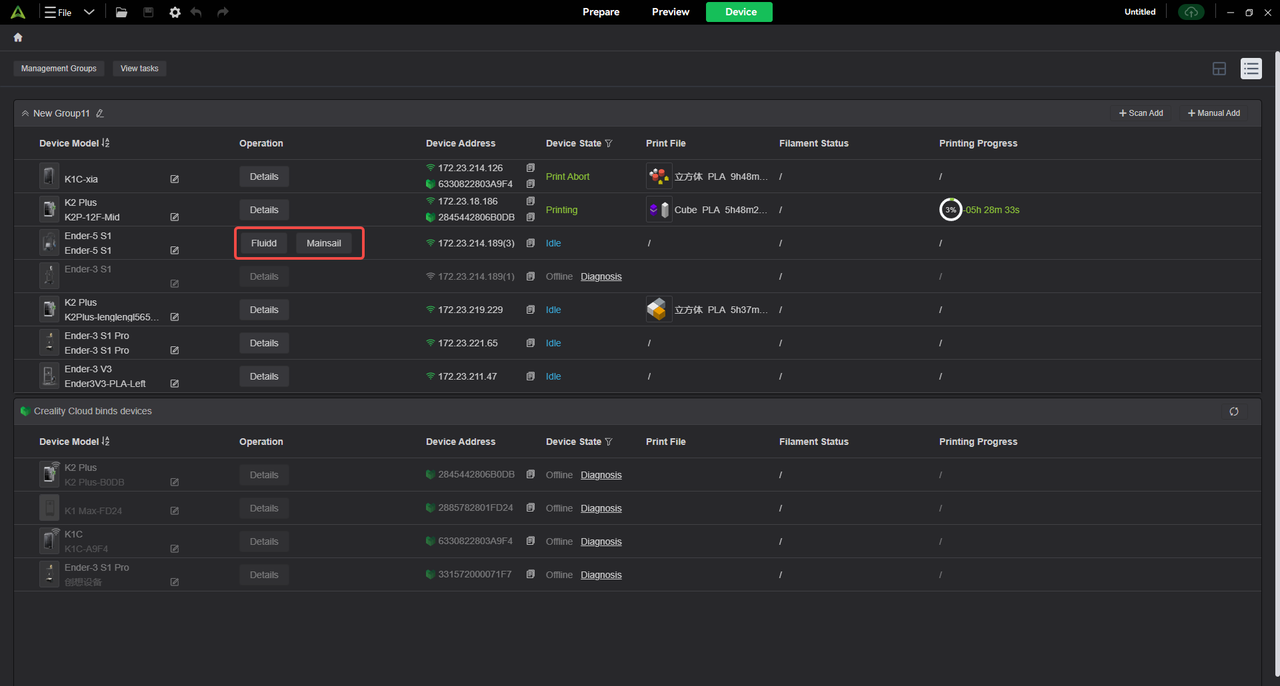Image resolution: width=1280 pixels, height=686 pixels.
Task: Click the K2Plus-lenglengl565 print file thumbnail
Action: [x=658, y=310]
